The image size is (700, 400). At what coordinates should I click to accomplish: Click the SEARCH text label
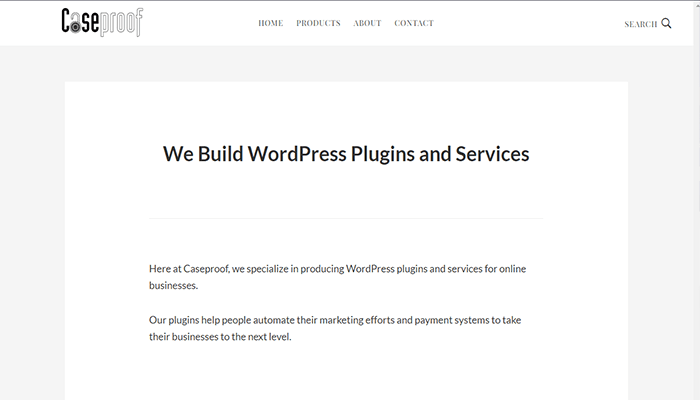pos(640,24)
